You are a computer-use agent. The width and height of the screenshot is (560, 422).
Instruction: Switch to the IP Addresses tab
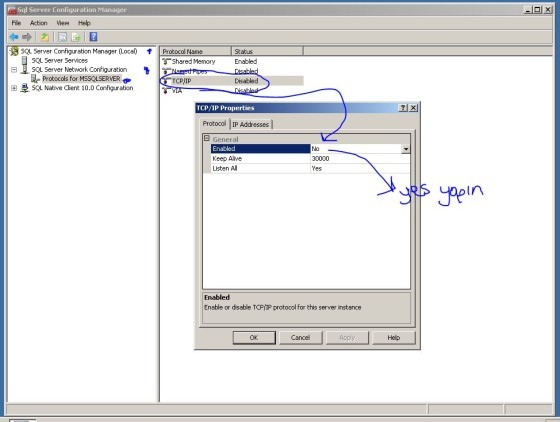pyautogui.click(x=251, y=124)
